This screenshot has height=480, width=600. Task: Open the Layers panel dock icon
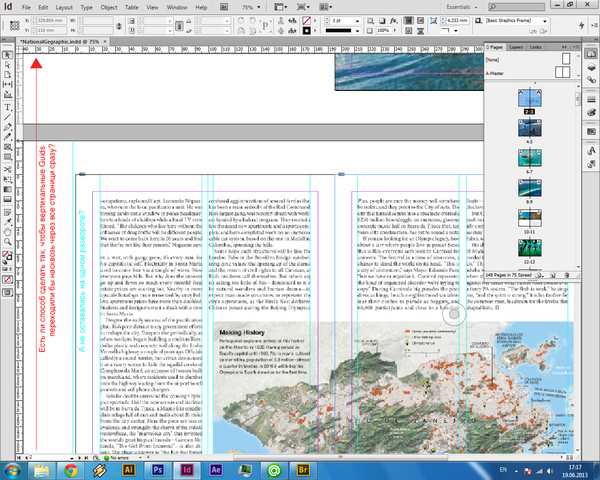pos(591,68)
